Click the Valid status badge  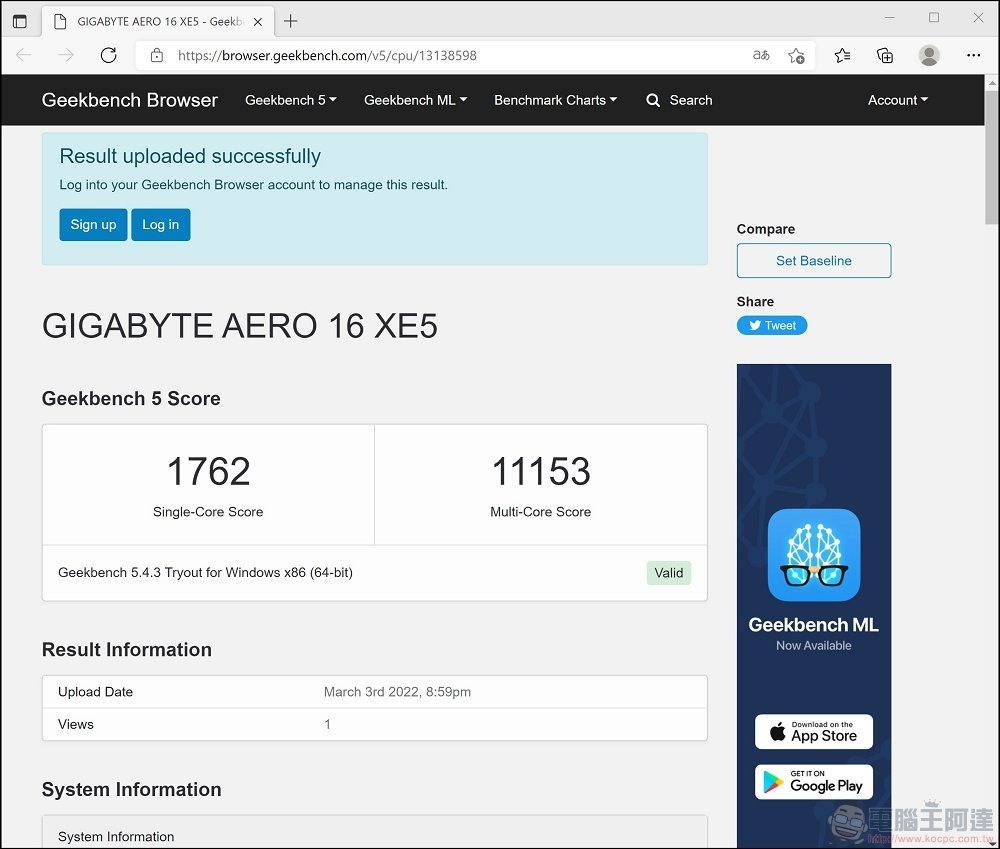pos(668,573)
